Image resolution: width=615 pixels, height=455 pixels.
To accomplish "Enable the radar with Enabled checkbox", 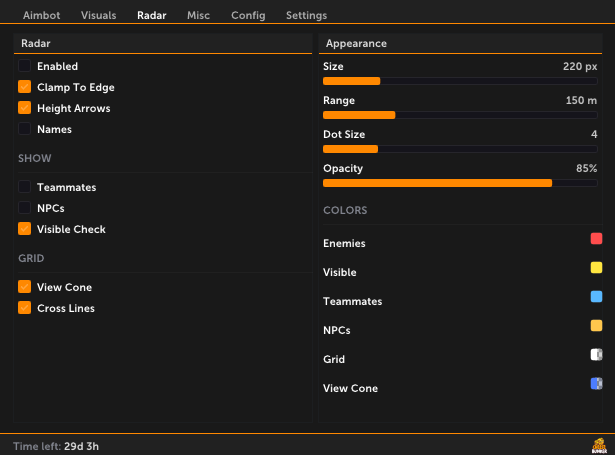I will point(24,66).
